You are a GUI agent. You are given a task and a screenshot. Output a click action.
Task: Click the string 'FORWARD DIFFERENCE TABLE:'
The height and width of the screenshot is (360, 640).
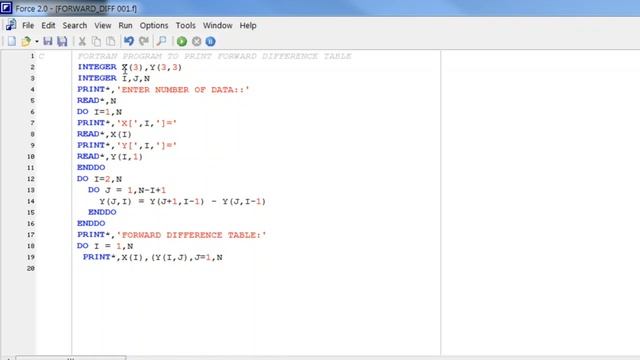coord(191,235)
